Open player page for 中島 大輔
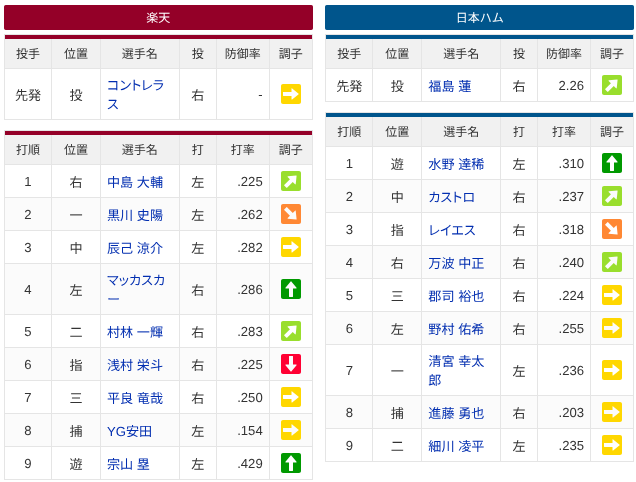This screenshot has width=636, height=482. click(x=135, y=182)
